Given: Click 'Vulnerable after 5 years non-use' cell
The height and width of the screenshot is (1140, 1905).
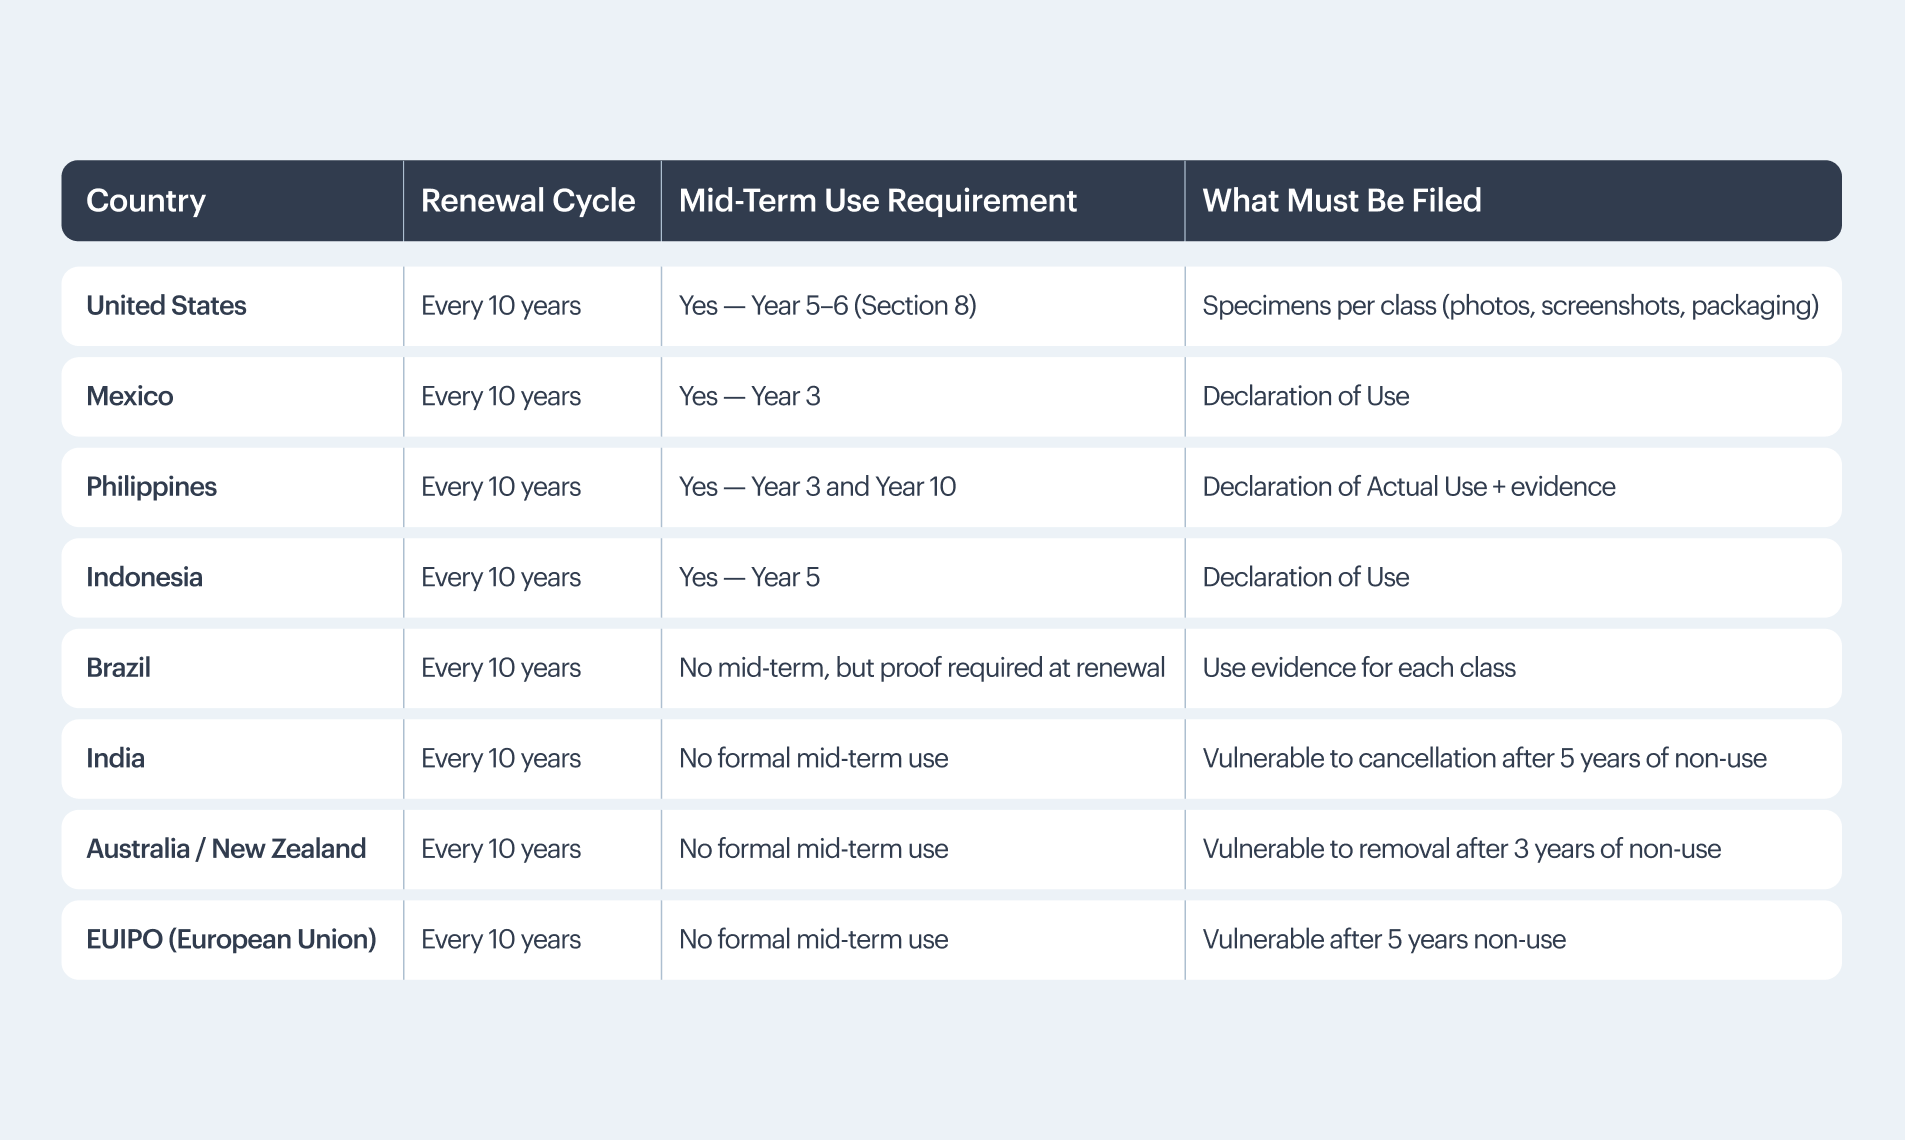Looking at the screenshot, I should (x=1383, y=939).
